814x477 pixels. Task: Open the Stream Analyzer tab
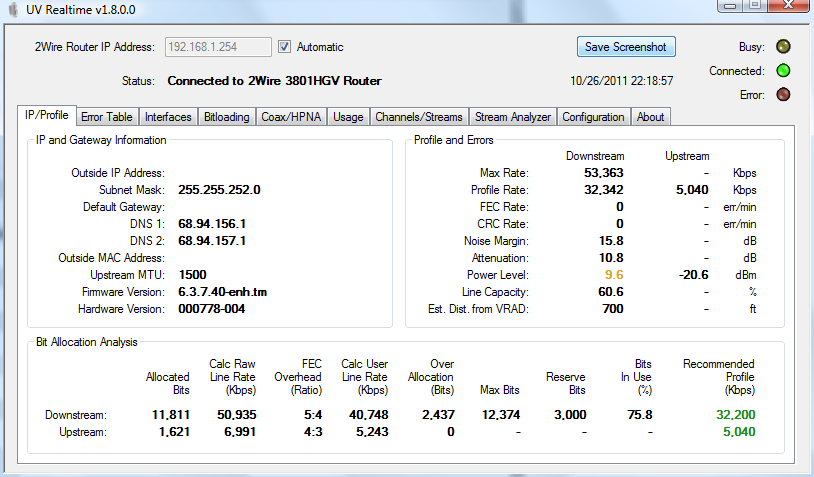[x=513, y=117]
